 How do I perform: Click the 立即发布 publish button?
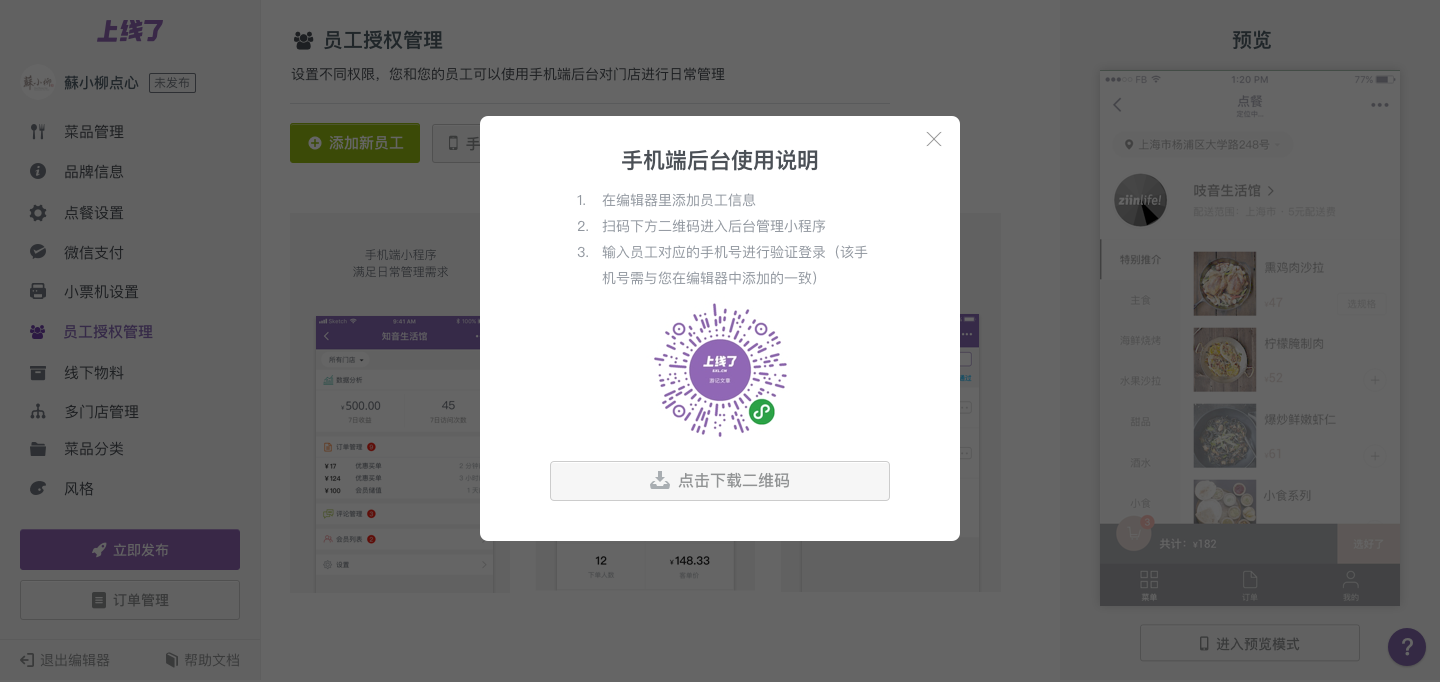pos(130,550)
